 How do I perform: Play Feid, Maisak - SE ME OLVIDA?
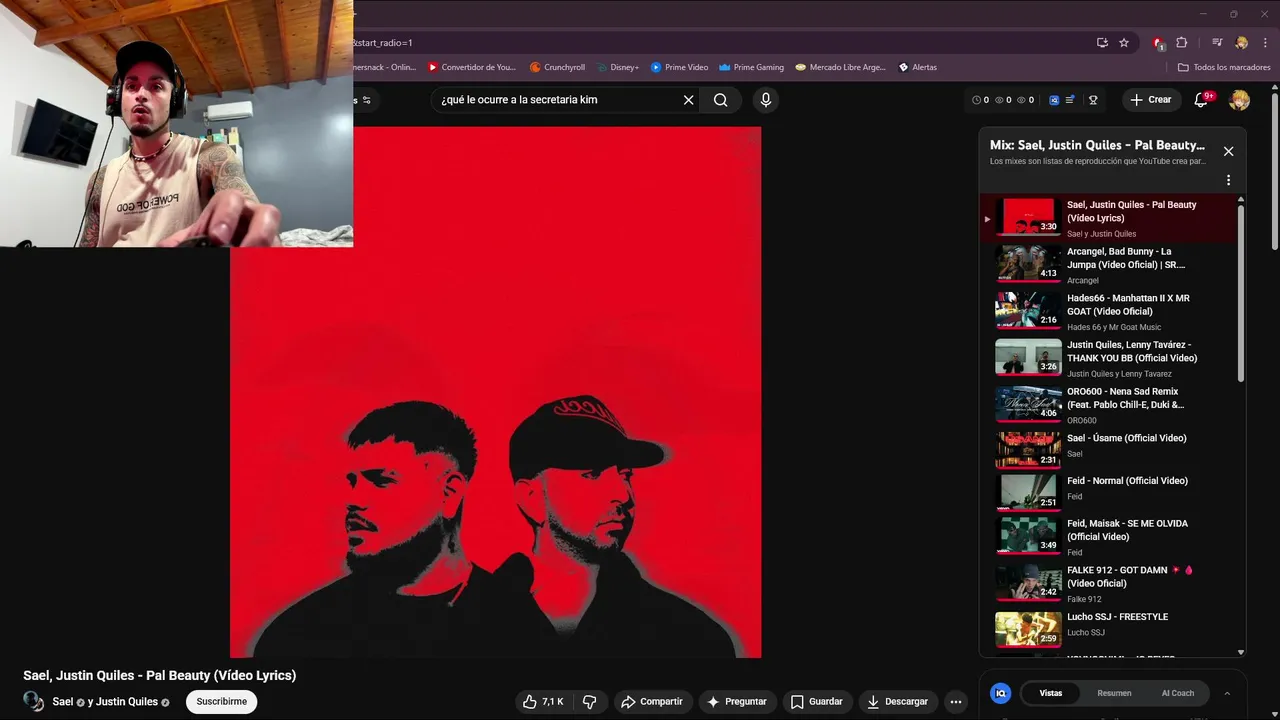(1110, 536)
